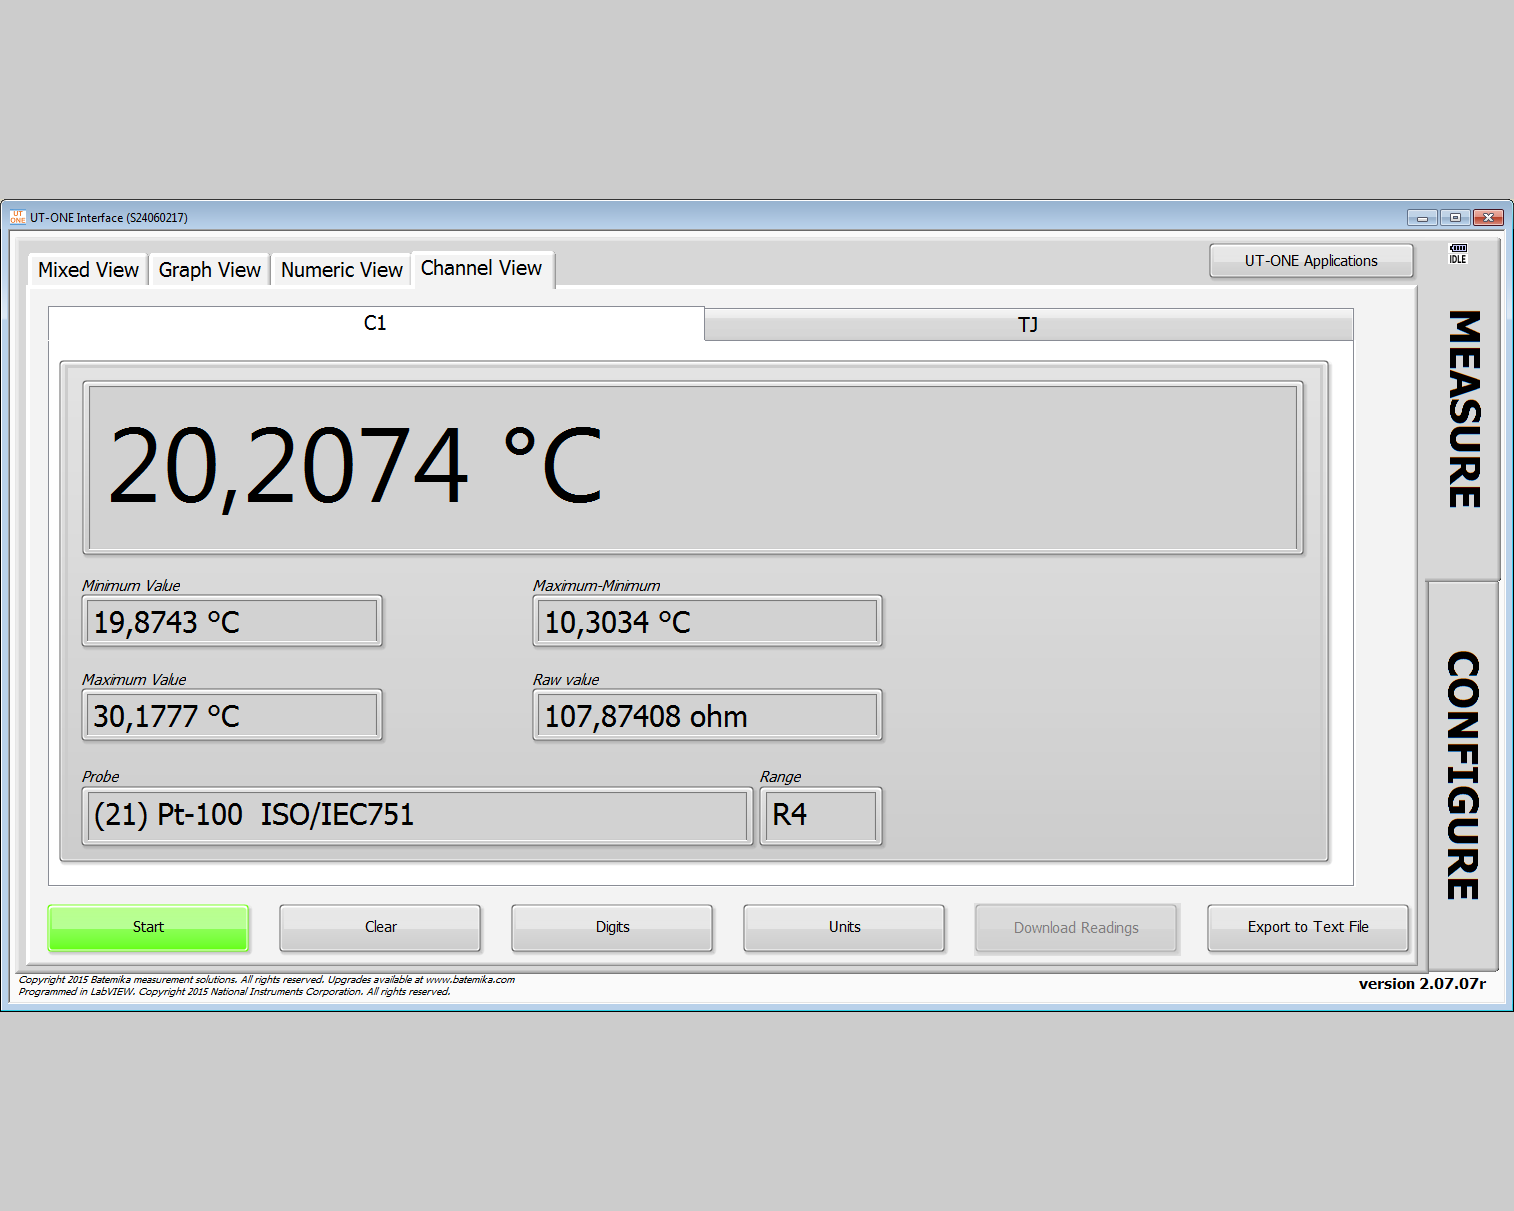This screenshot has width=1514, height=1211.
Task: Click the Range field showing R4
Action: click(x=820, y=816)
